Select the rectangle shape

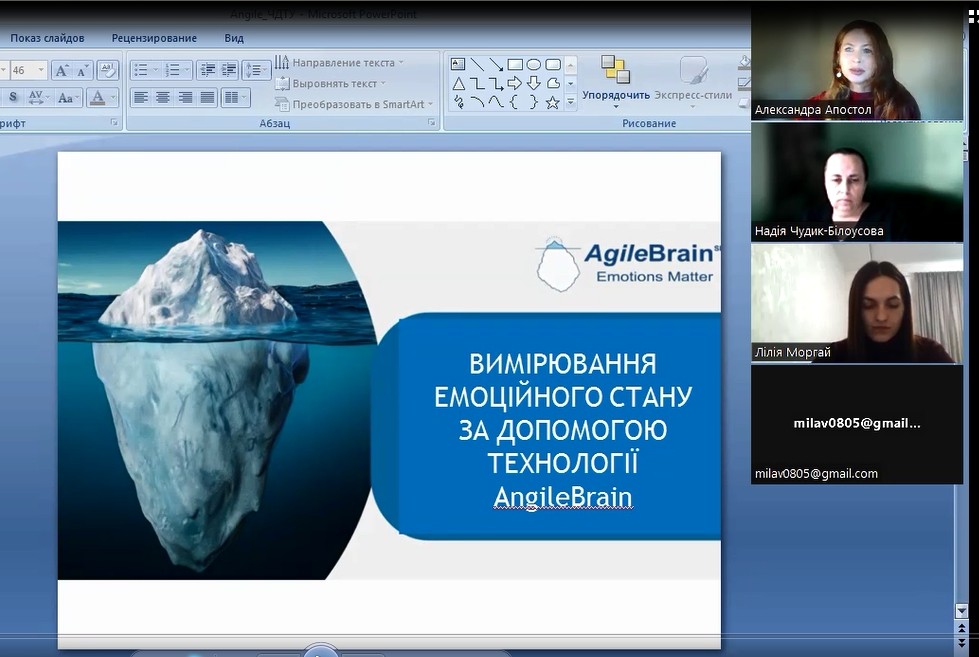(x=515, y=64)
